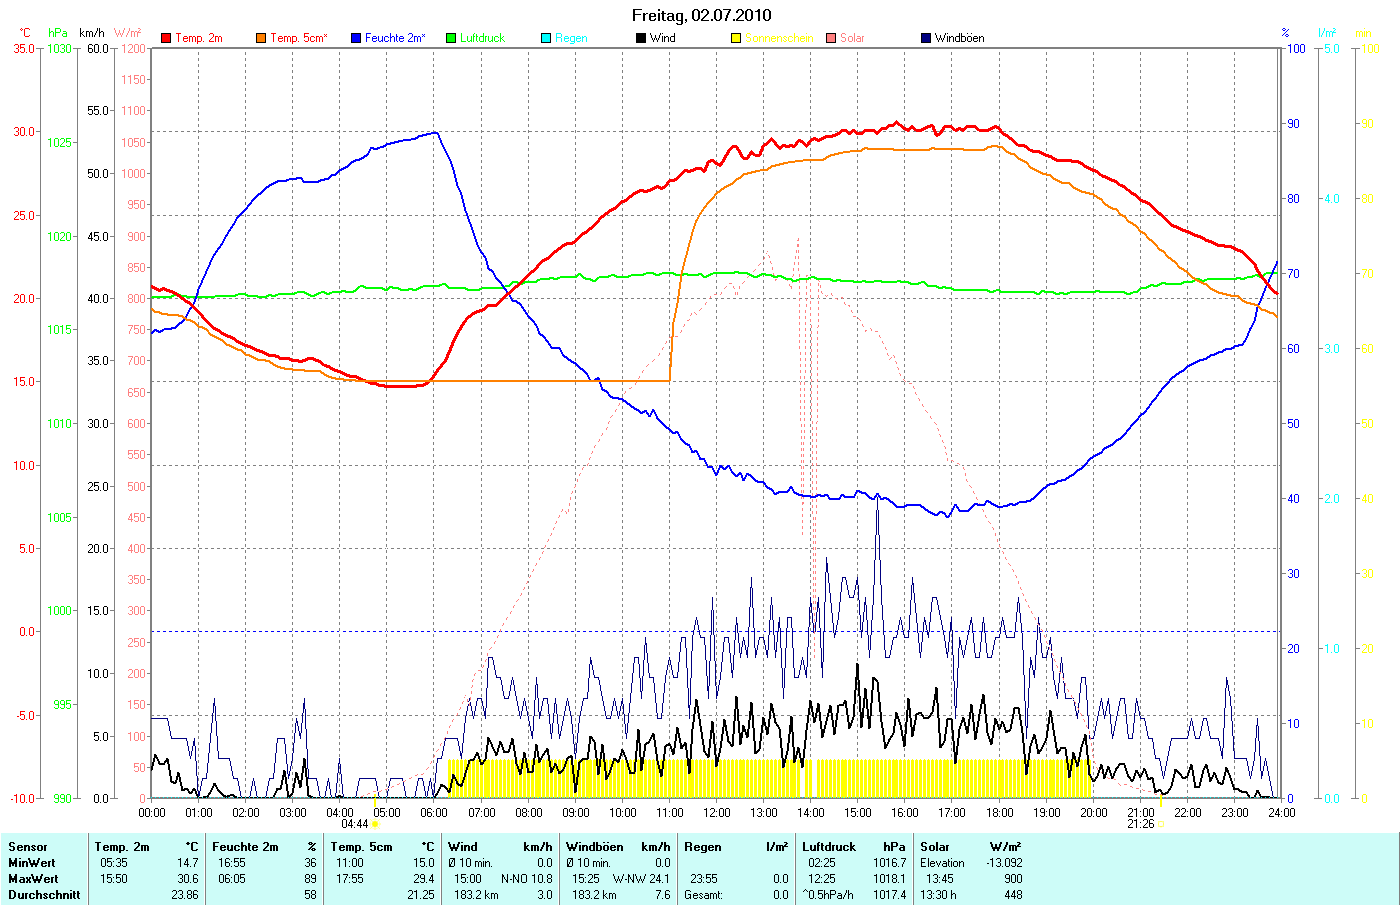Click the cyan Regen legend square
The height and width of the screenshot is (905, 1400).
[546, 38]
